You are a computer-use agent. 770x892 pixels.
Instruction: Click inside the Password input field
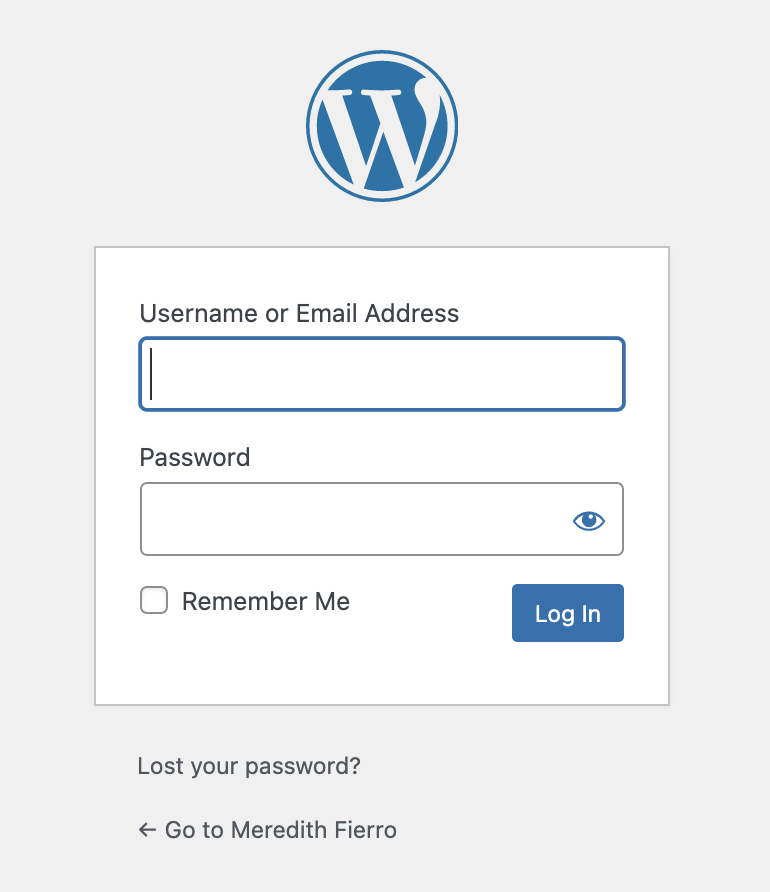pyautogui.click(x=382, y=519)
